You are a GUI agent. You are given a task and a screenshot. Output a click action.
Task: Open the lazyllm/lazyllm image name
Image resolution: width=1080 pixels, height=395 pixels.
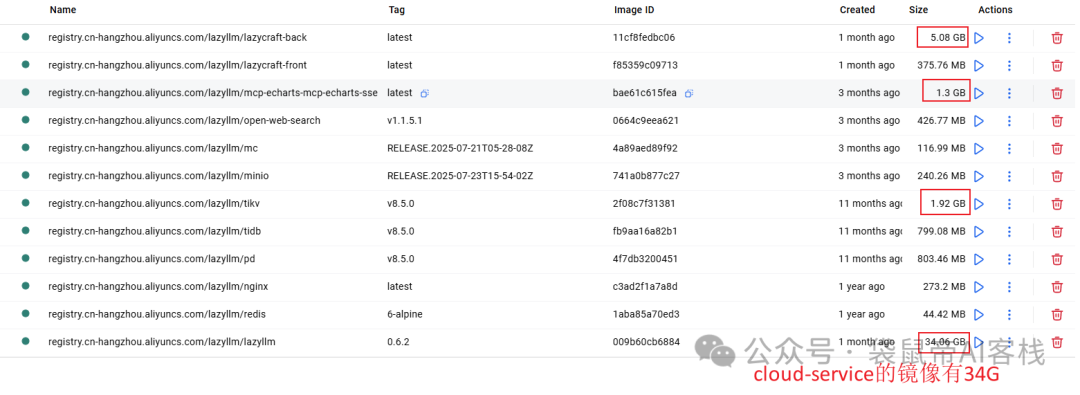tap(162, 342)
